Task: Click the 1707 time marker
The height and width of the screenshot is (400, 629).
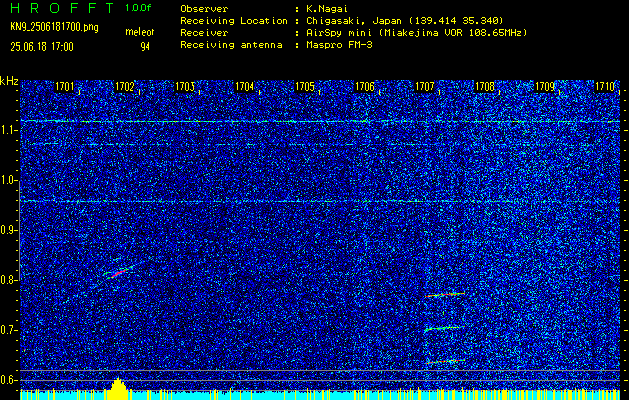Action: point(425,87)
